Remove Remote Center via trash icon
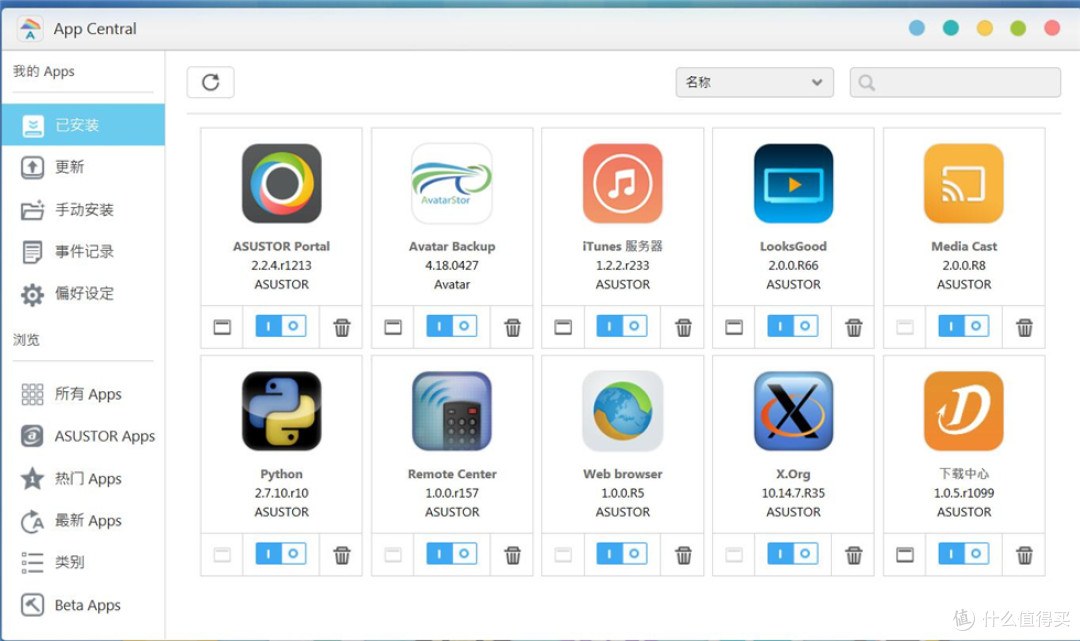The width and height of the screenshot is (1080, 641). click(512, 555)
